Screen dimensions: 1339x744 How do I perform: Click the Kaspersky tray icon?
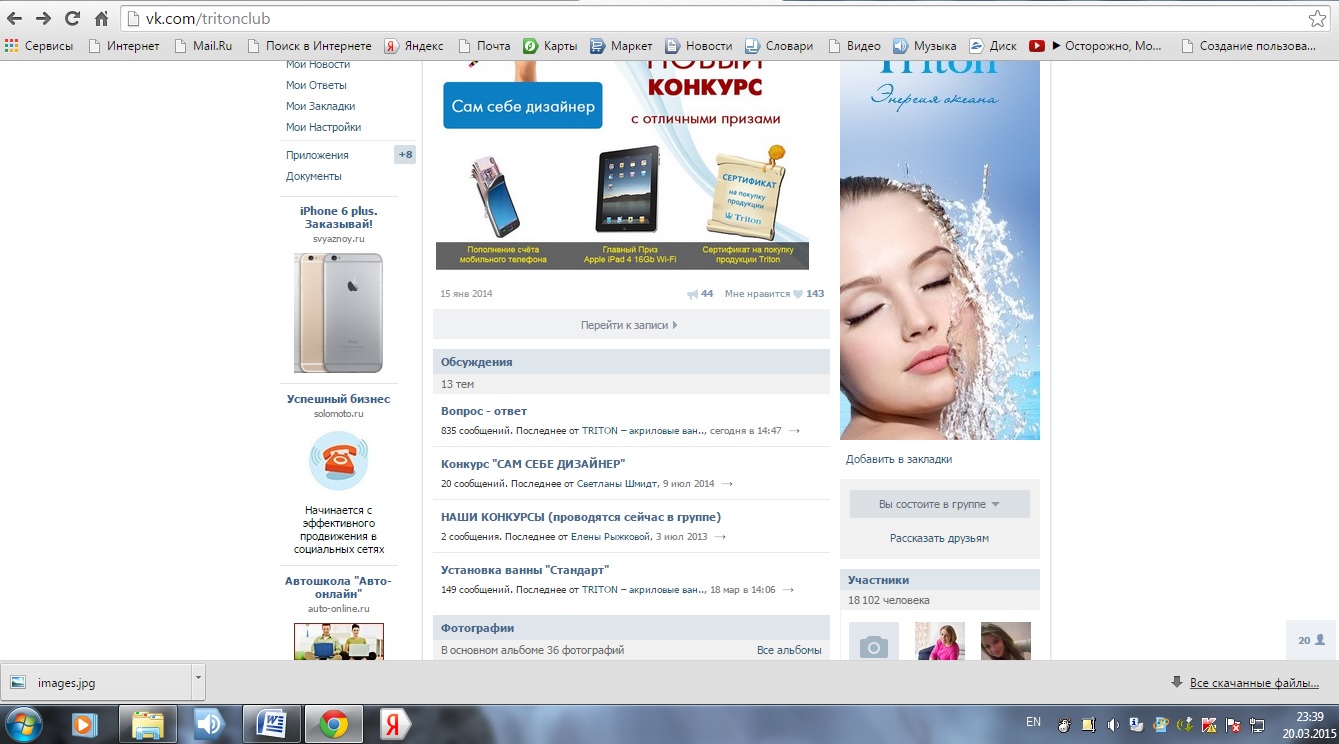1209,724
